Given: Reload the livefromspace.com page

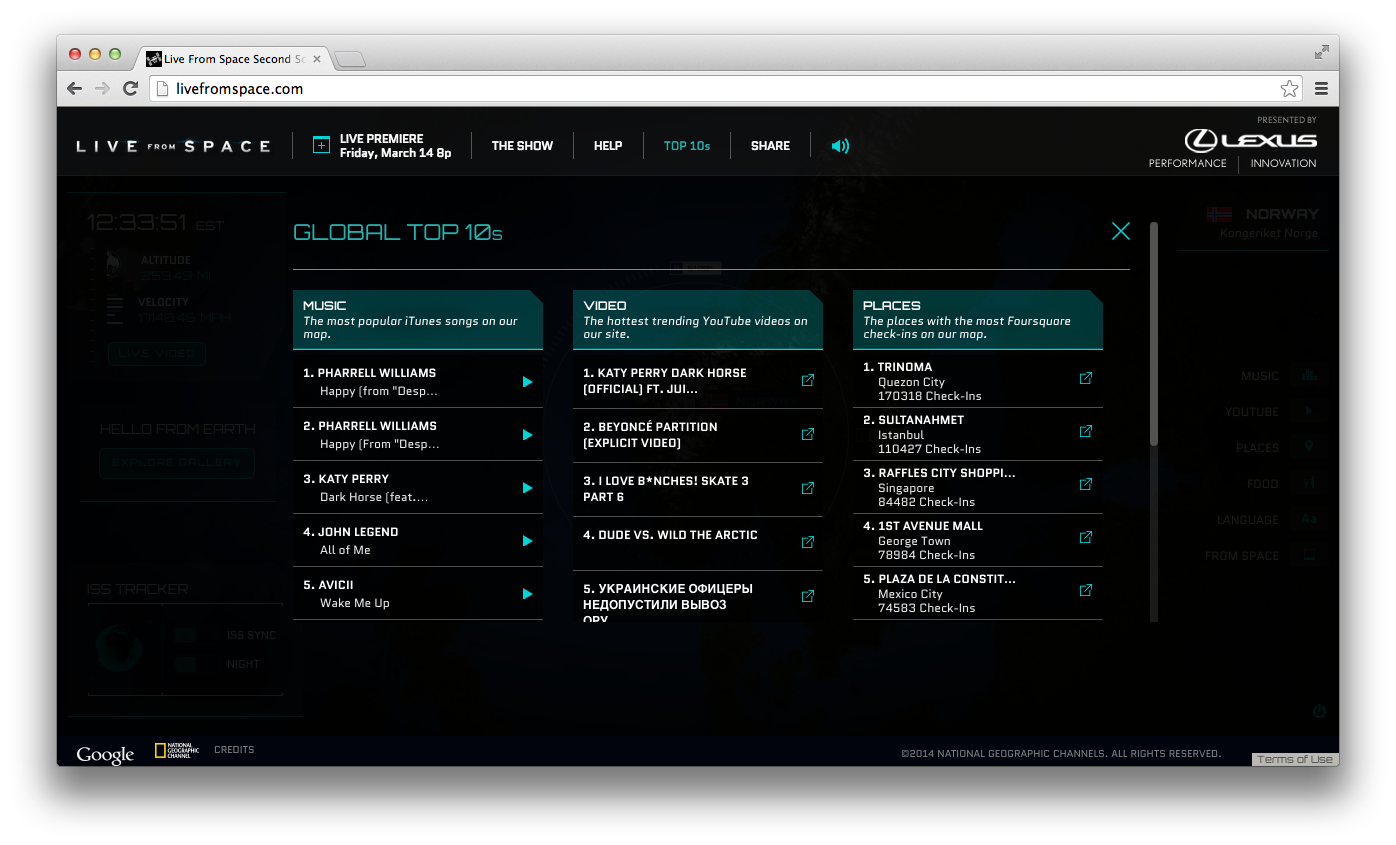Looking at the screenshot, I should pyautogui.click(x=130, y=89).
